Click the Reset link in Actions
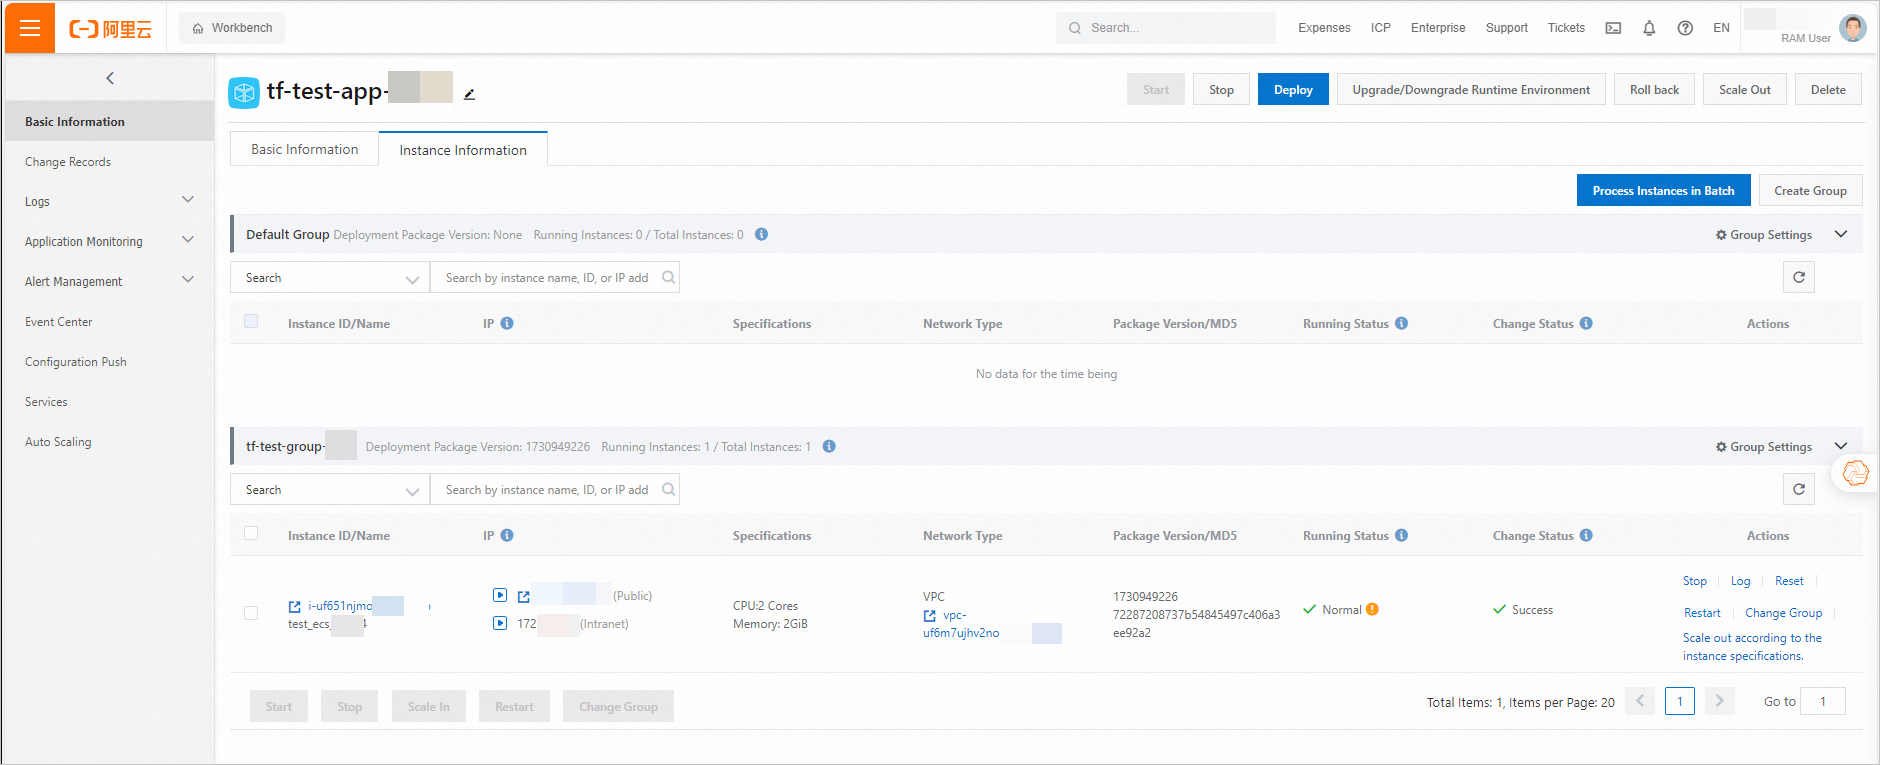The height and width of the screenshot is (765, 1880). pos(1789,581)
